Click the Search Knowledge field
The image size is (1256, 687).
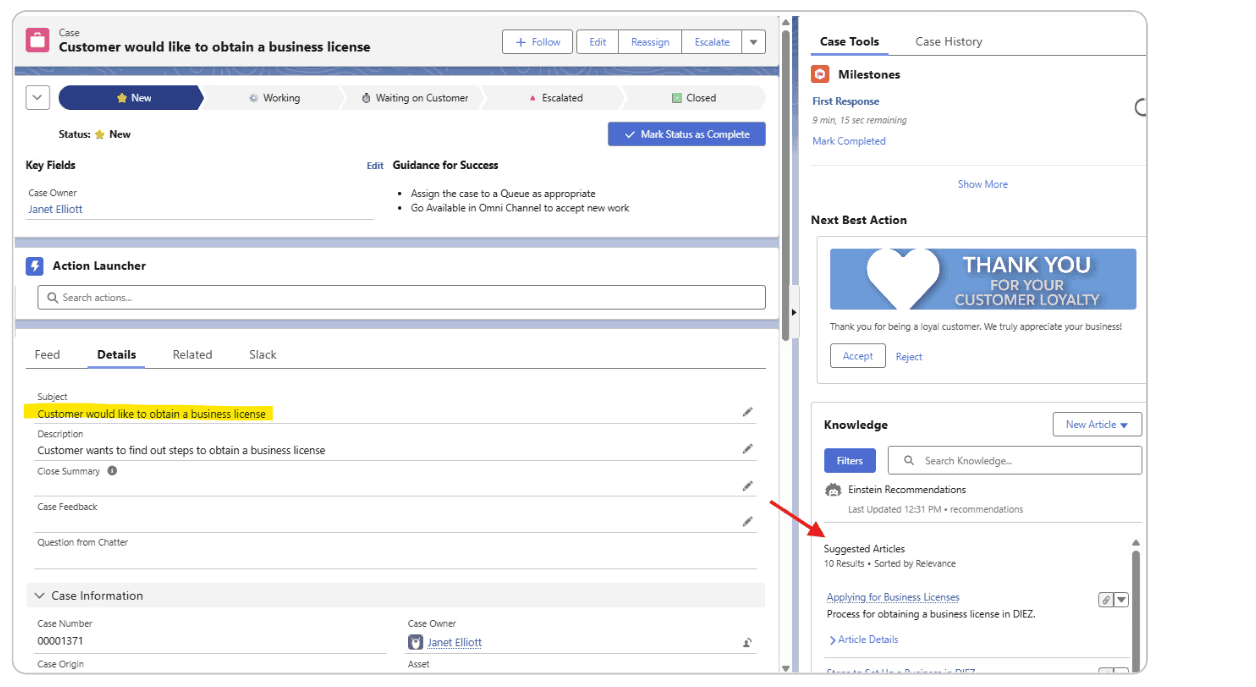pyautogui.click(x=1015, y=461)
